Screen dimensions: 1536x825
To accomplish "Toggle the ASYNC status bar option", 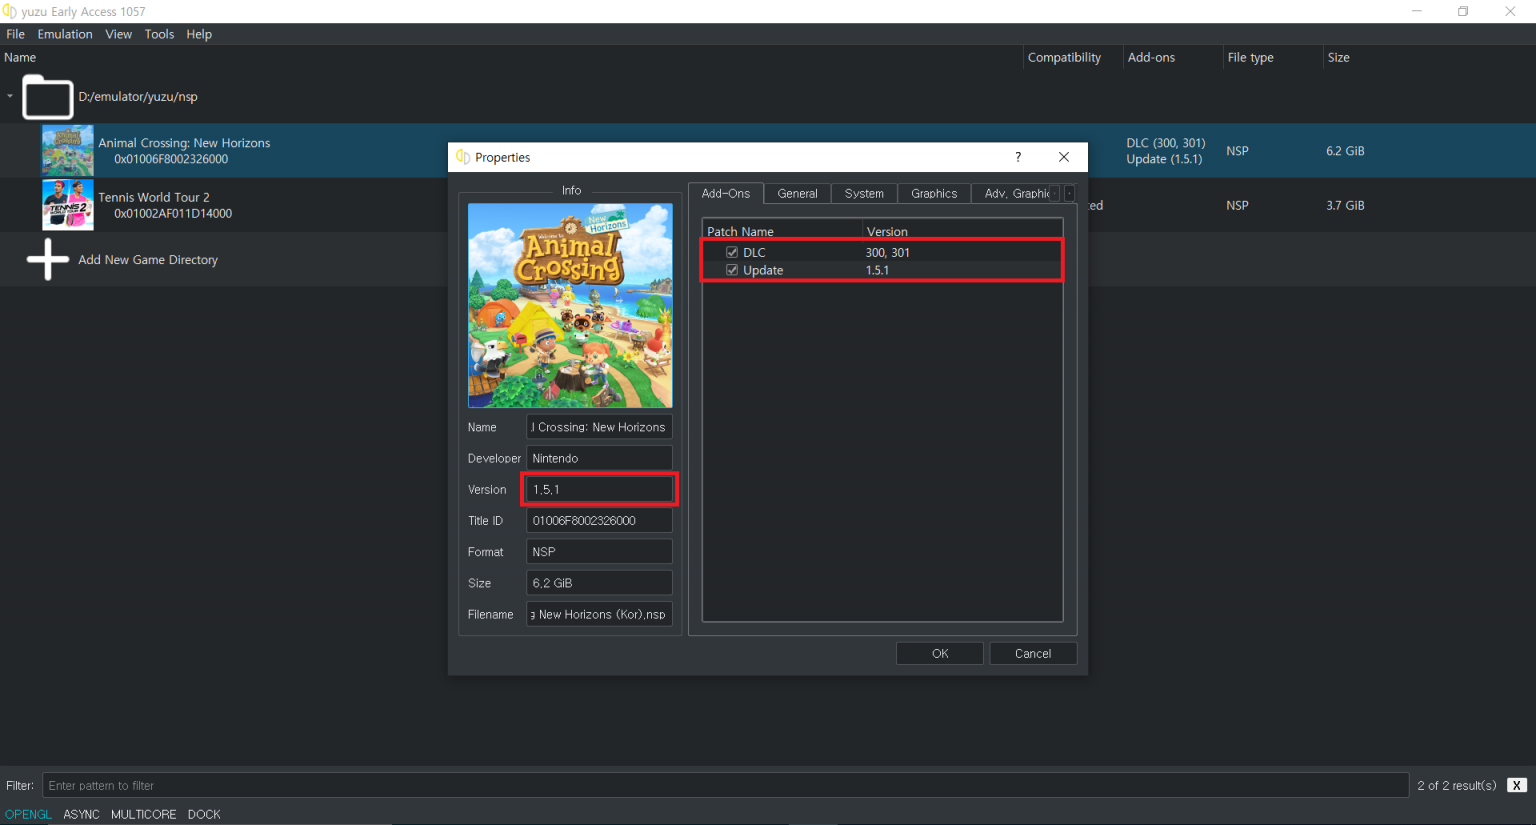I will (x=81, y=814).
